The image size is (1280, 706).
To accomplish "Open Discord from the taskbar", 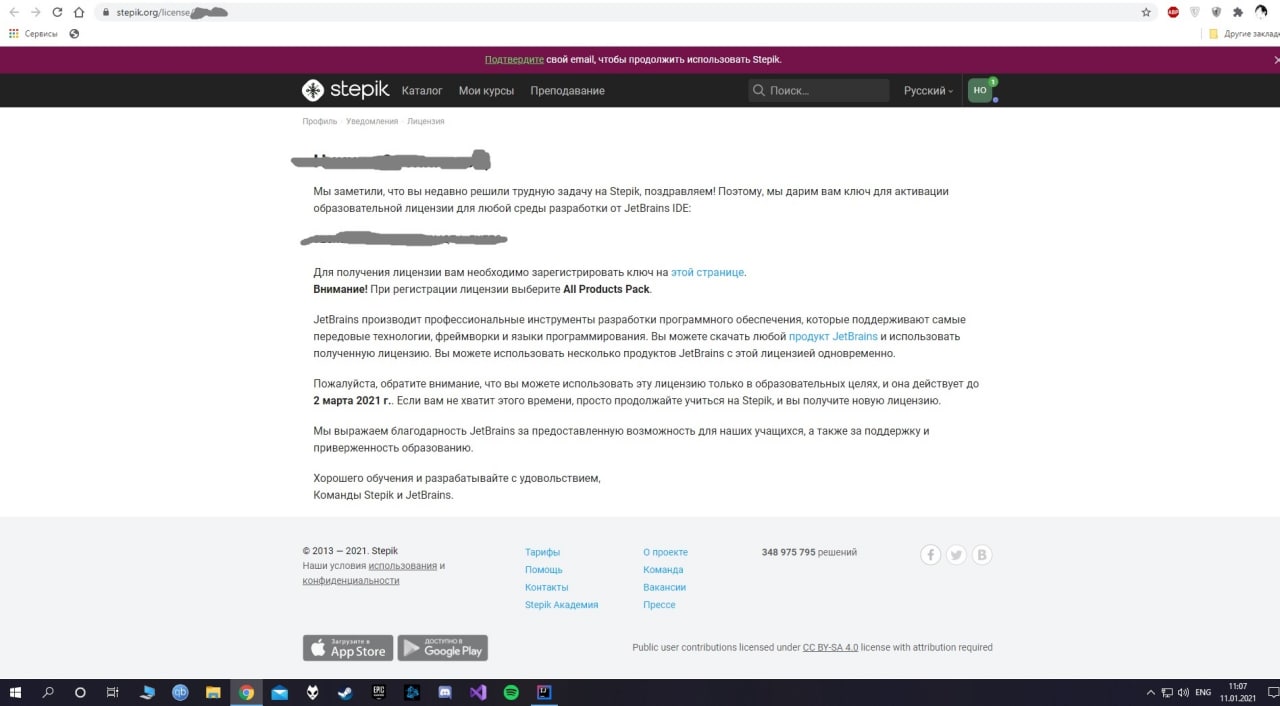I will click(445, 692).
